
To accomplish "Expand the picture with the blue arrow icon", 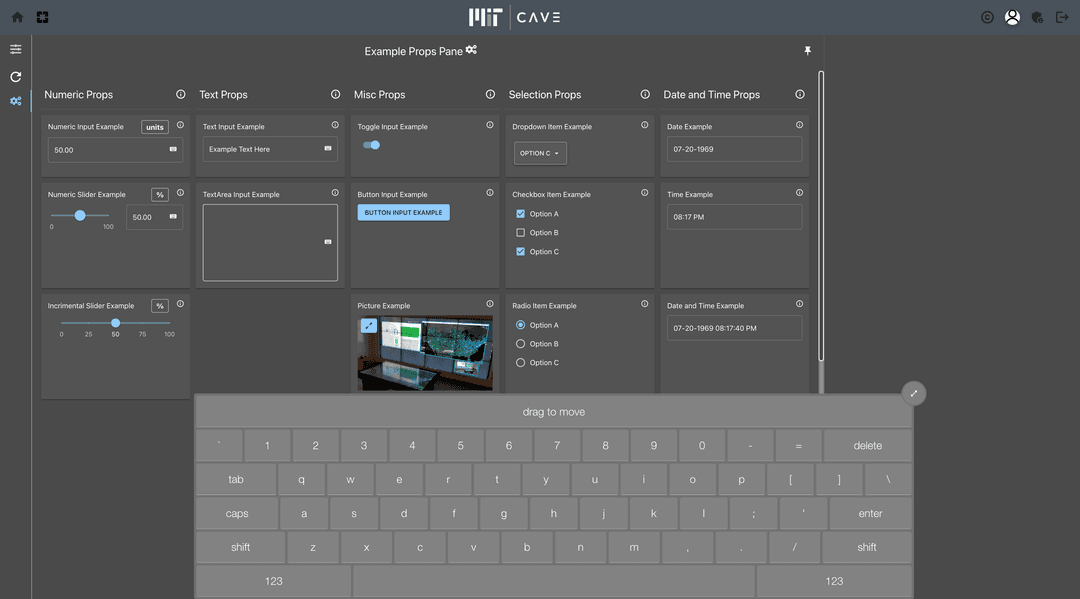I will point(369,326).
